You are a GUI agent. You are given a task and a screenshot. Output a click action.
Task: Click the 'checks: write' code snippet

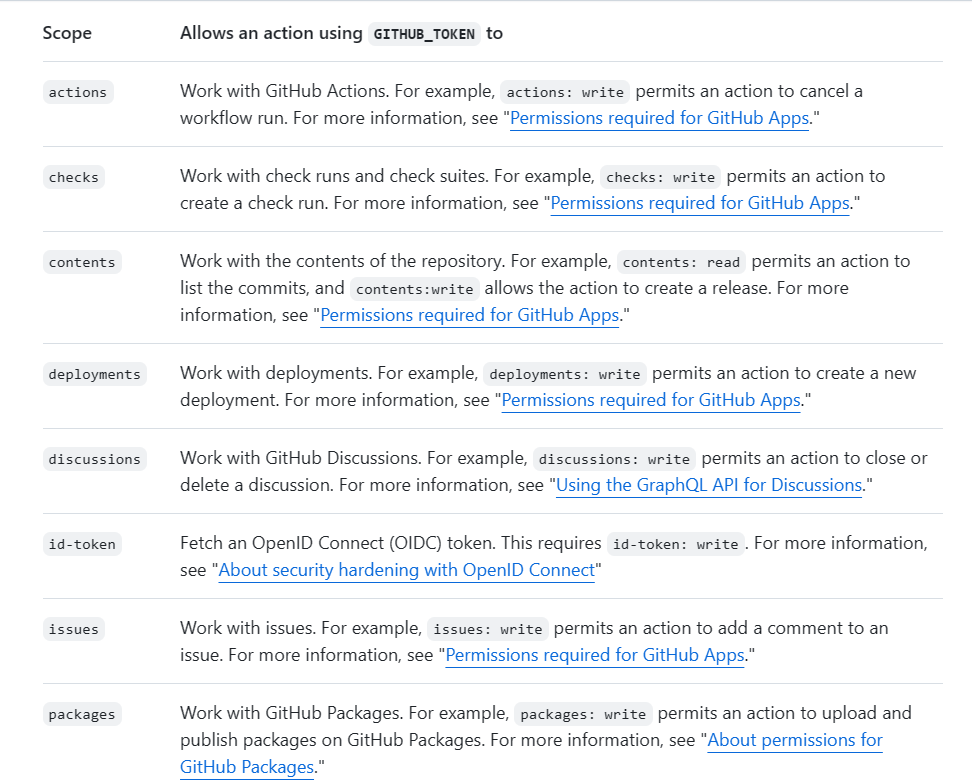(660, 177)
